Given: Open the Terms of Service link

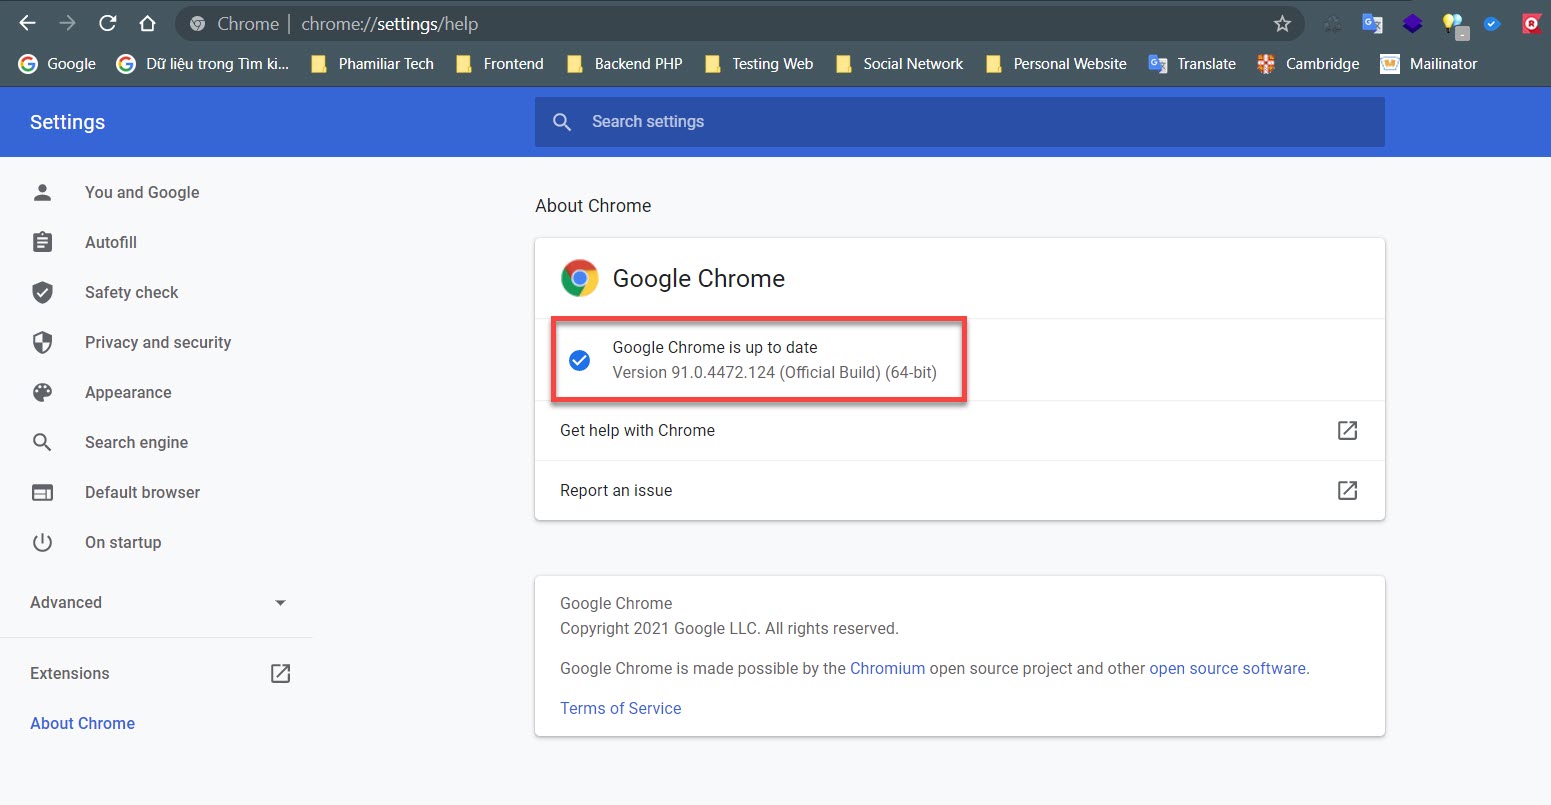Looking at the screenshot, I should (620, 708).
